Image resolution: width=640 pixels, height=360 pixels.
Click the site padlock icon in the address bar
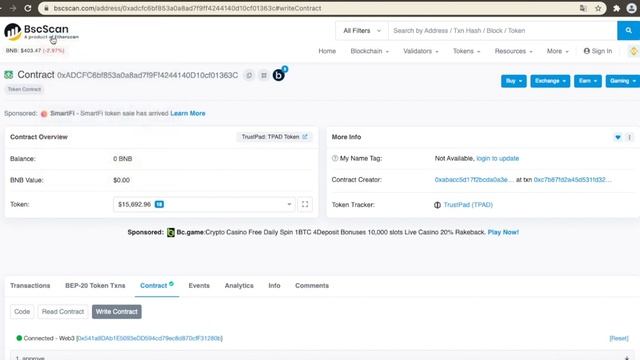pyautogui.click(x=46, y=8)
